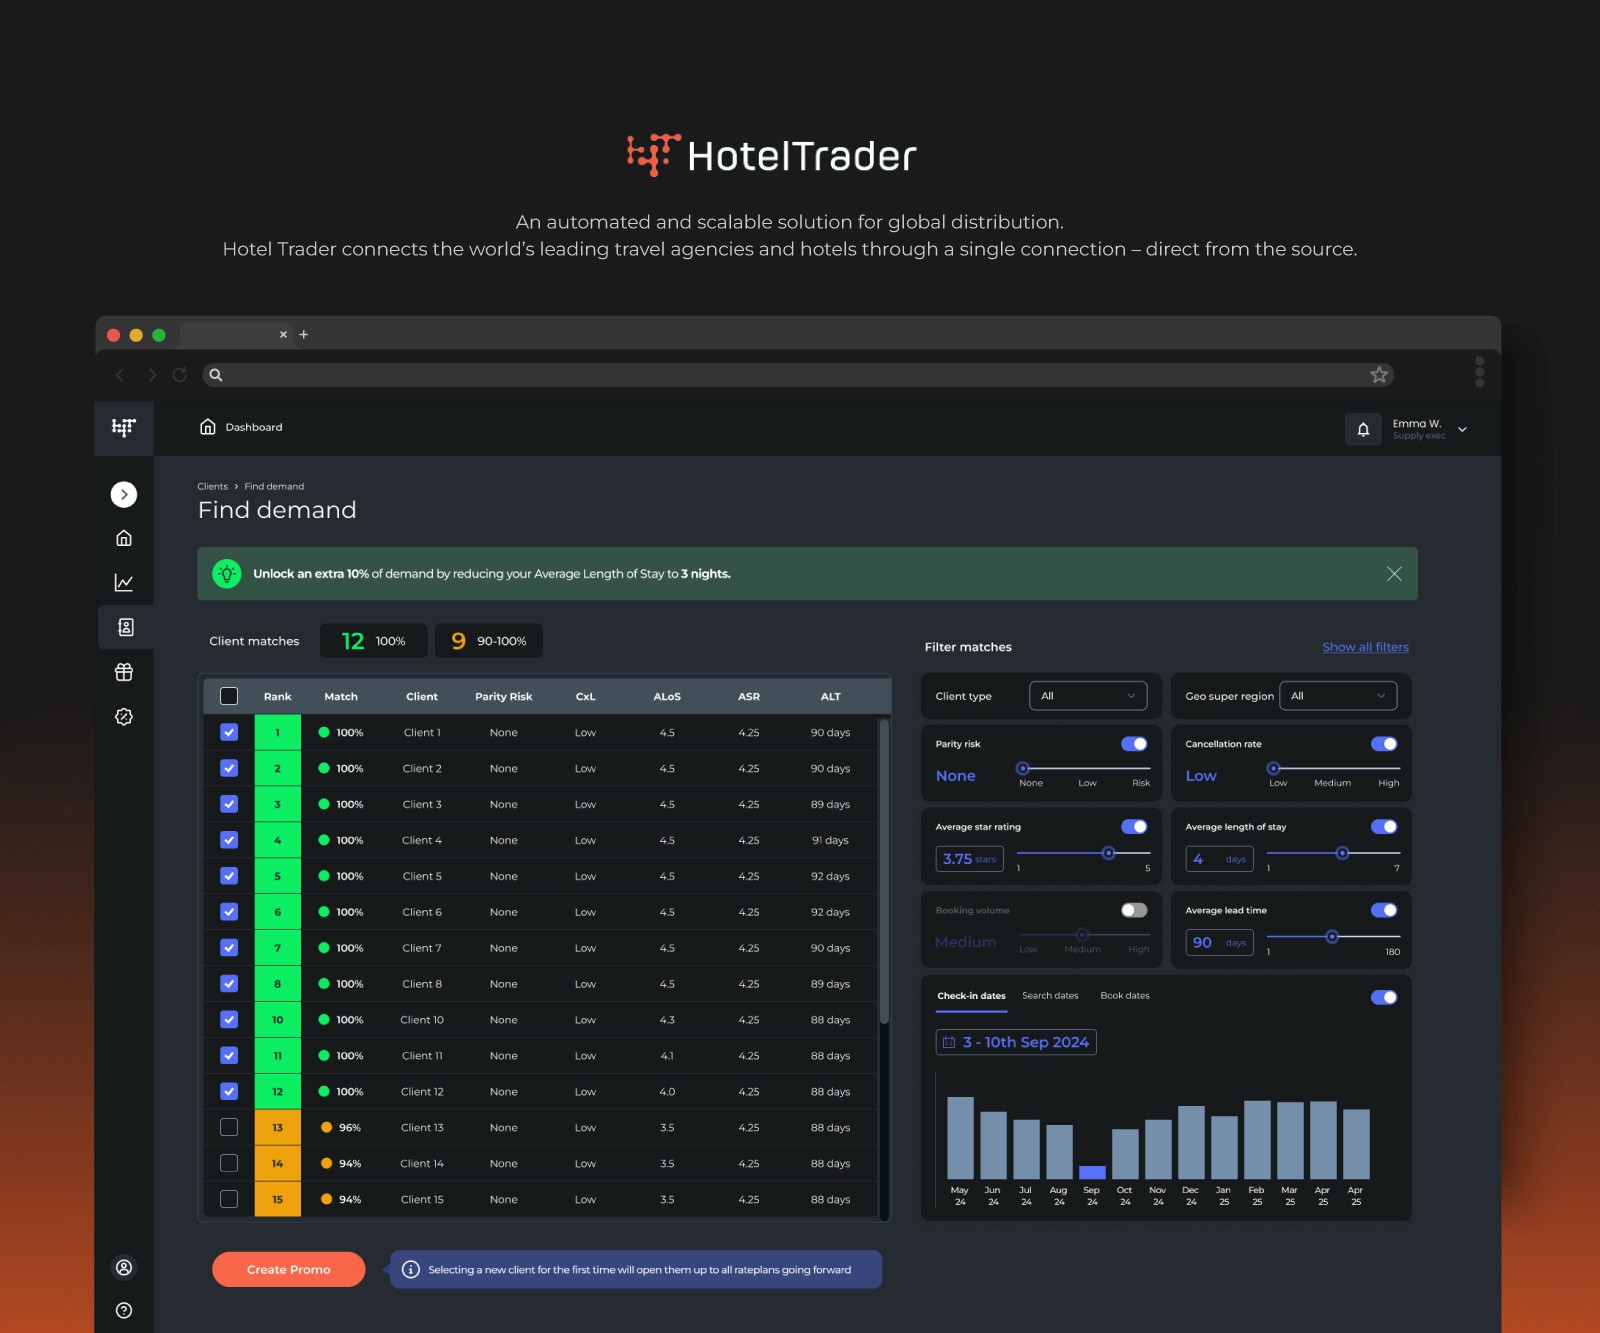Screen dimensions: 1600x1333
Task: Open the analytics chart icon in sidebar
Action: pos(124,582)
